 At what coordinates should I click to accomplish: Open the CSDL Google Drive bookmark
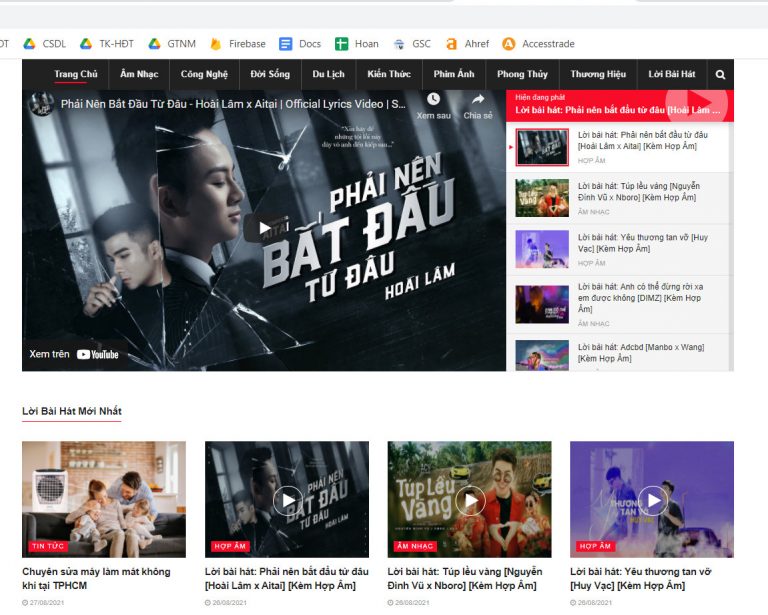45,44
